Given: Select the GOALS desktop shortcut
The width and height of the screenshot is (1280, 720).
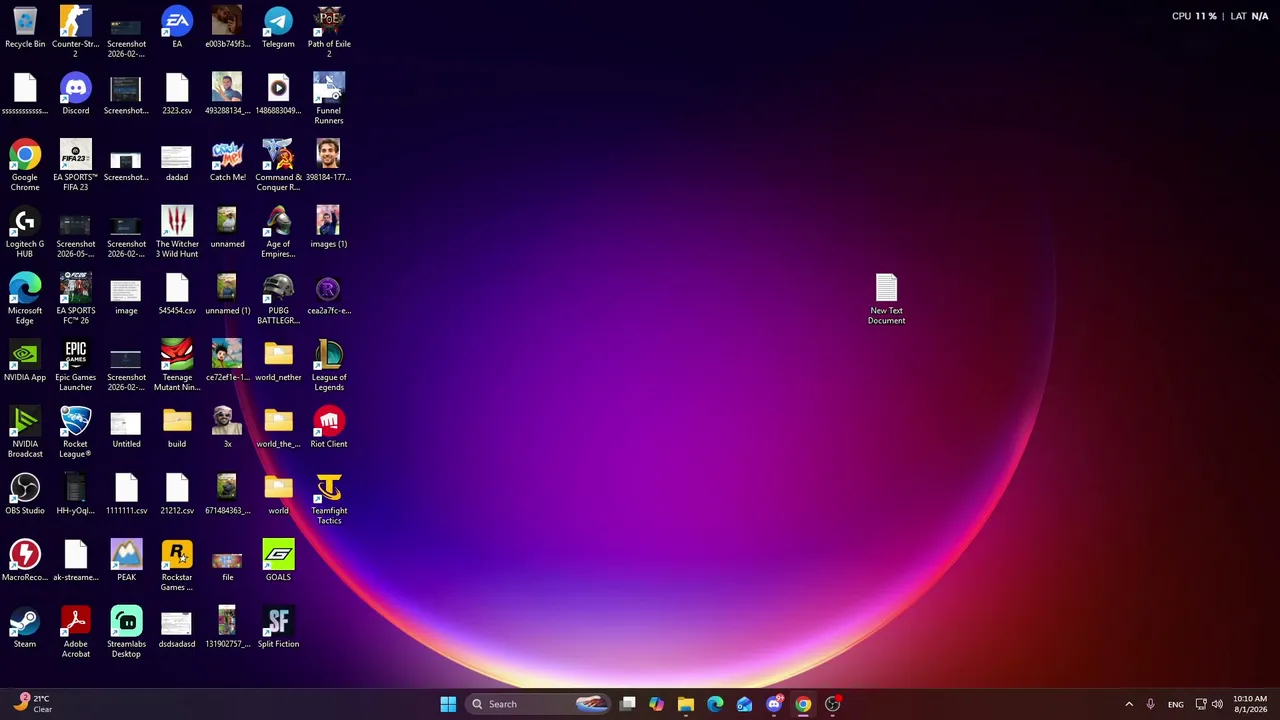Looking at the screenshot, I should [x=278, y=562].
